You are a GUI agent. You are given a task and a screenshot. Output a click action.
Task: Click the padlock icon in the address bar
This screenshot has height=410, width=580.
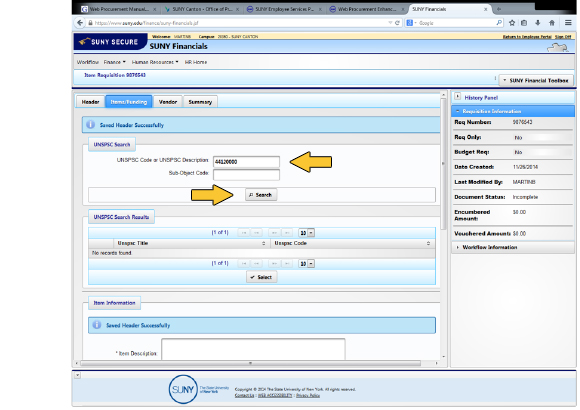90,23
